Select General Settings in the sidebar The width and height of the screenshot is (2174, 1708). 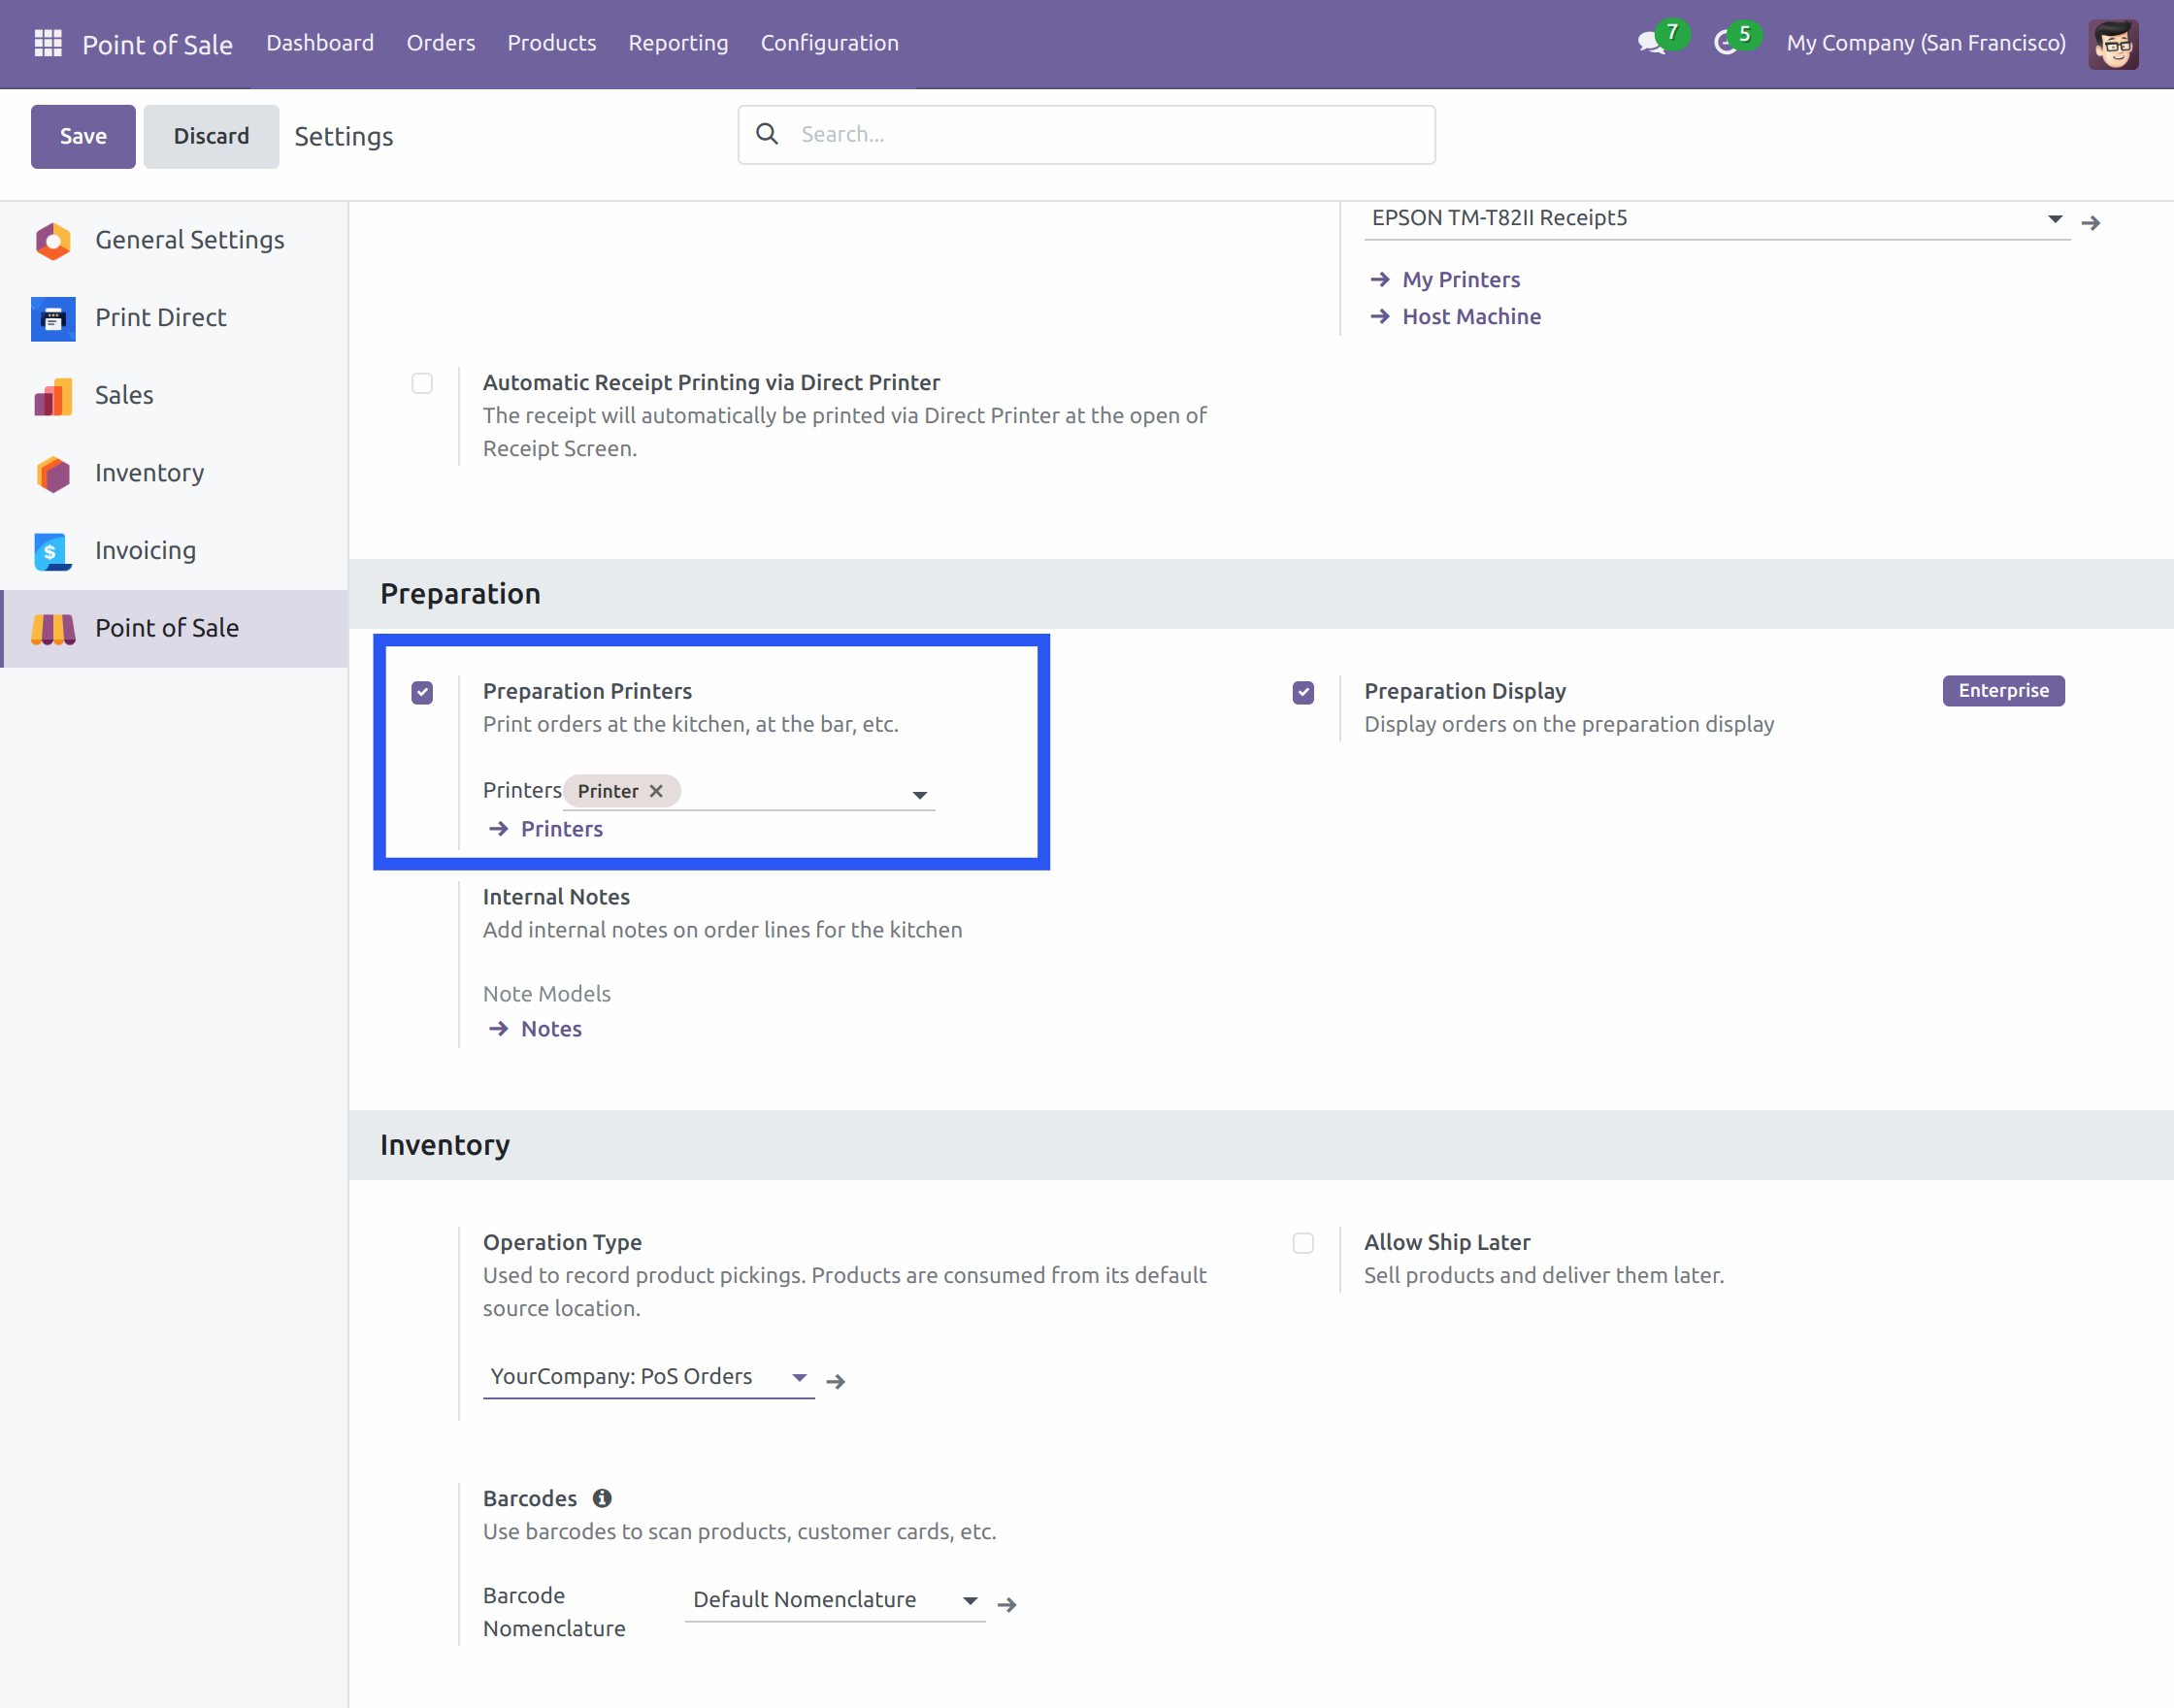(x=189, y=240)
